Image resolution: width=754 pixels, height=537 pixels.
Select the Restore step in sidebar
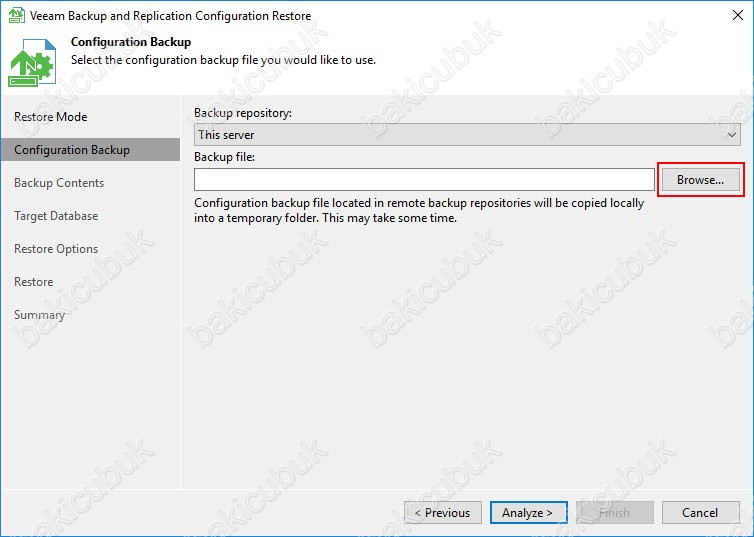[x=34, y=282]
